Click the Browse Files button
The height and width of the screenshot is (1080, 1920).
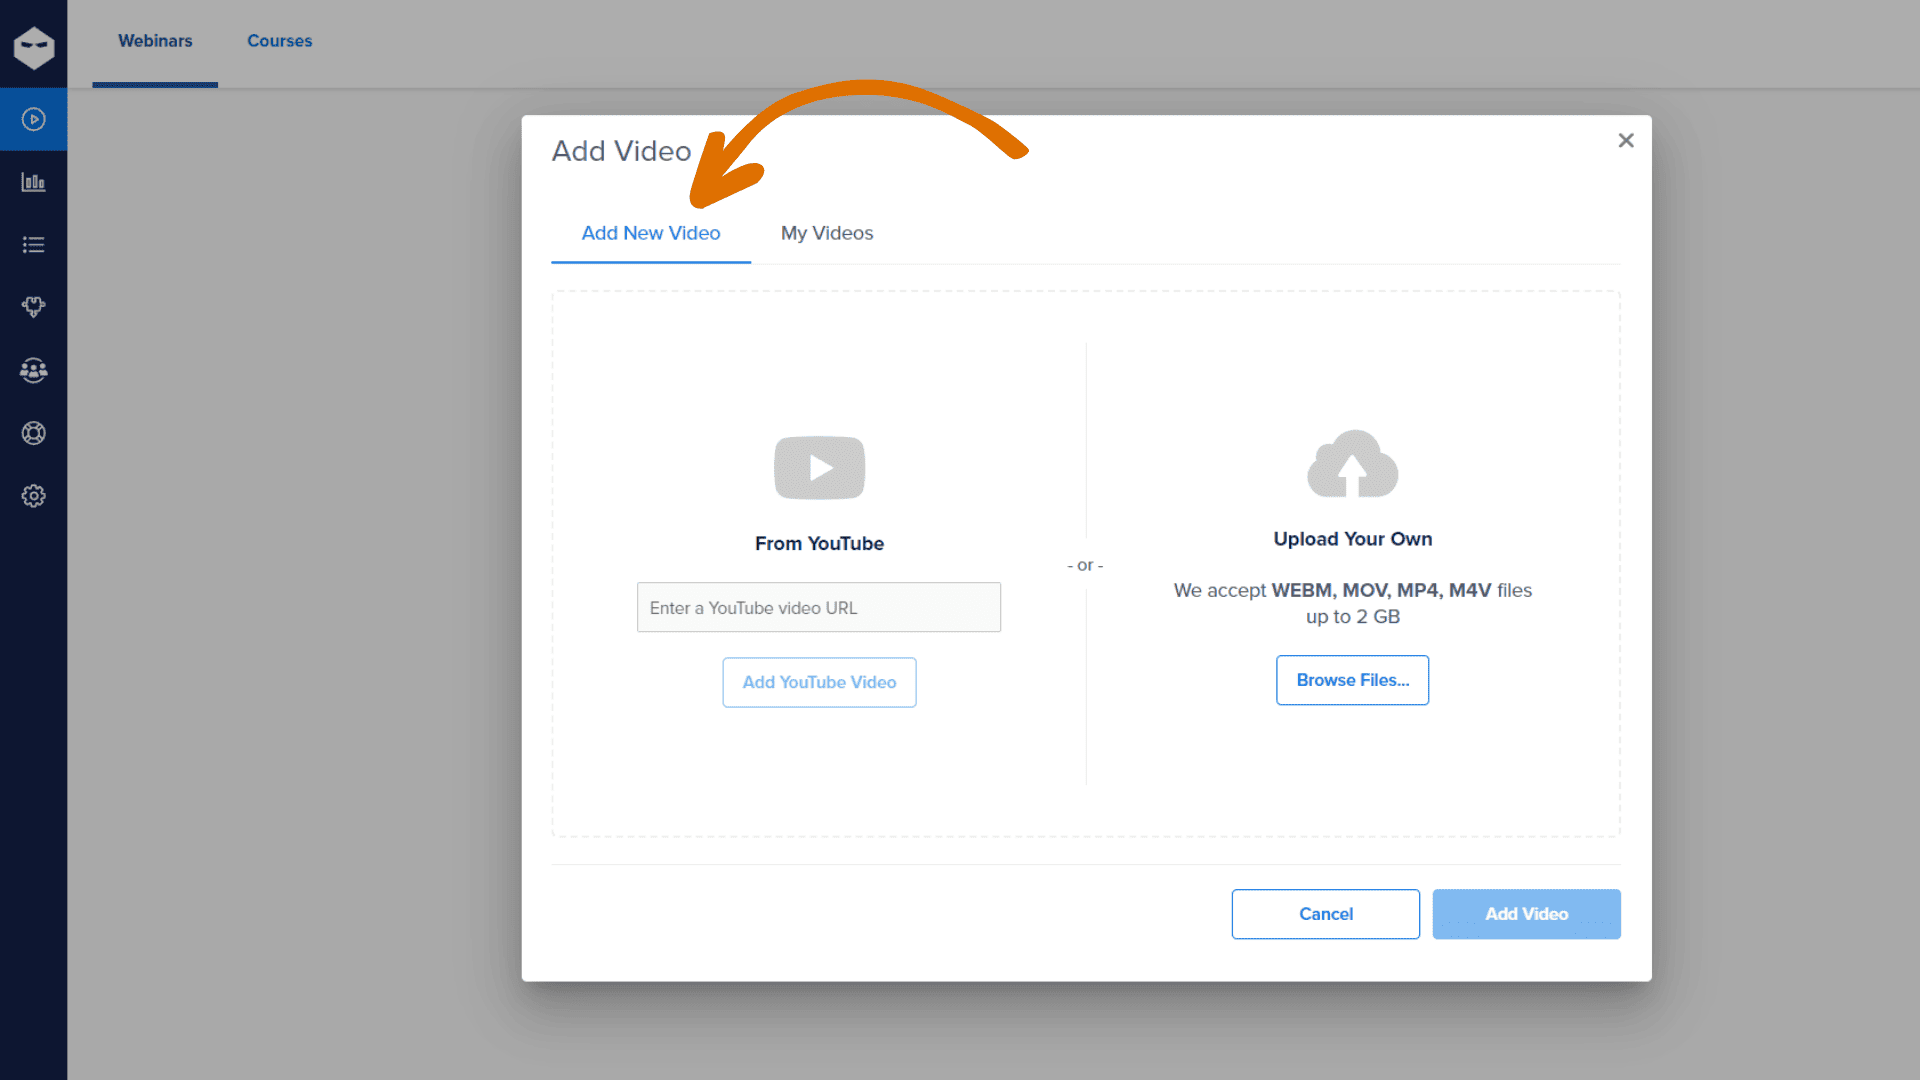point(1352,680)
